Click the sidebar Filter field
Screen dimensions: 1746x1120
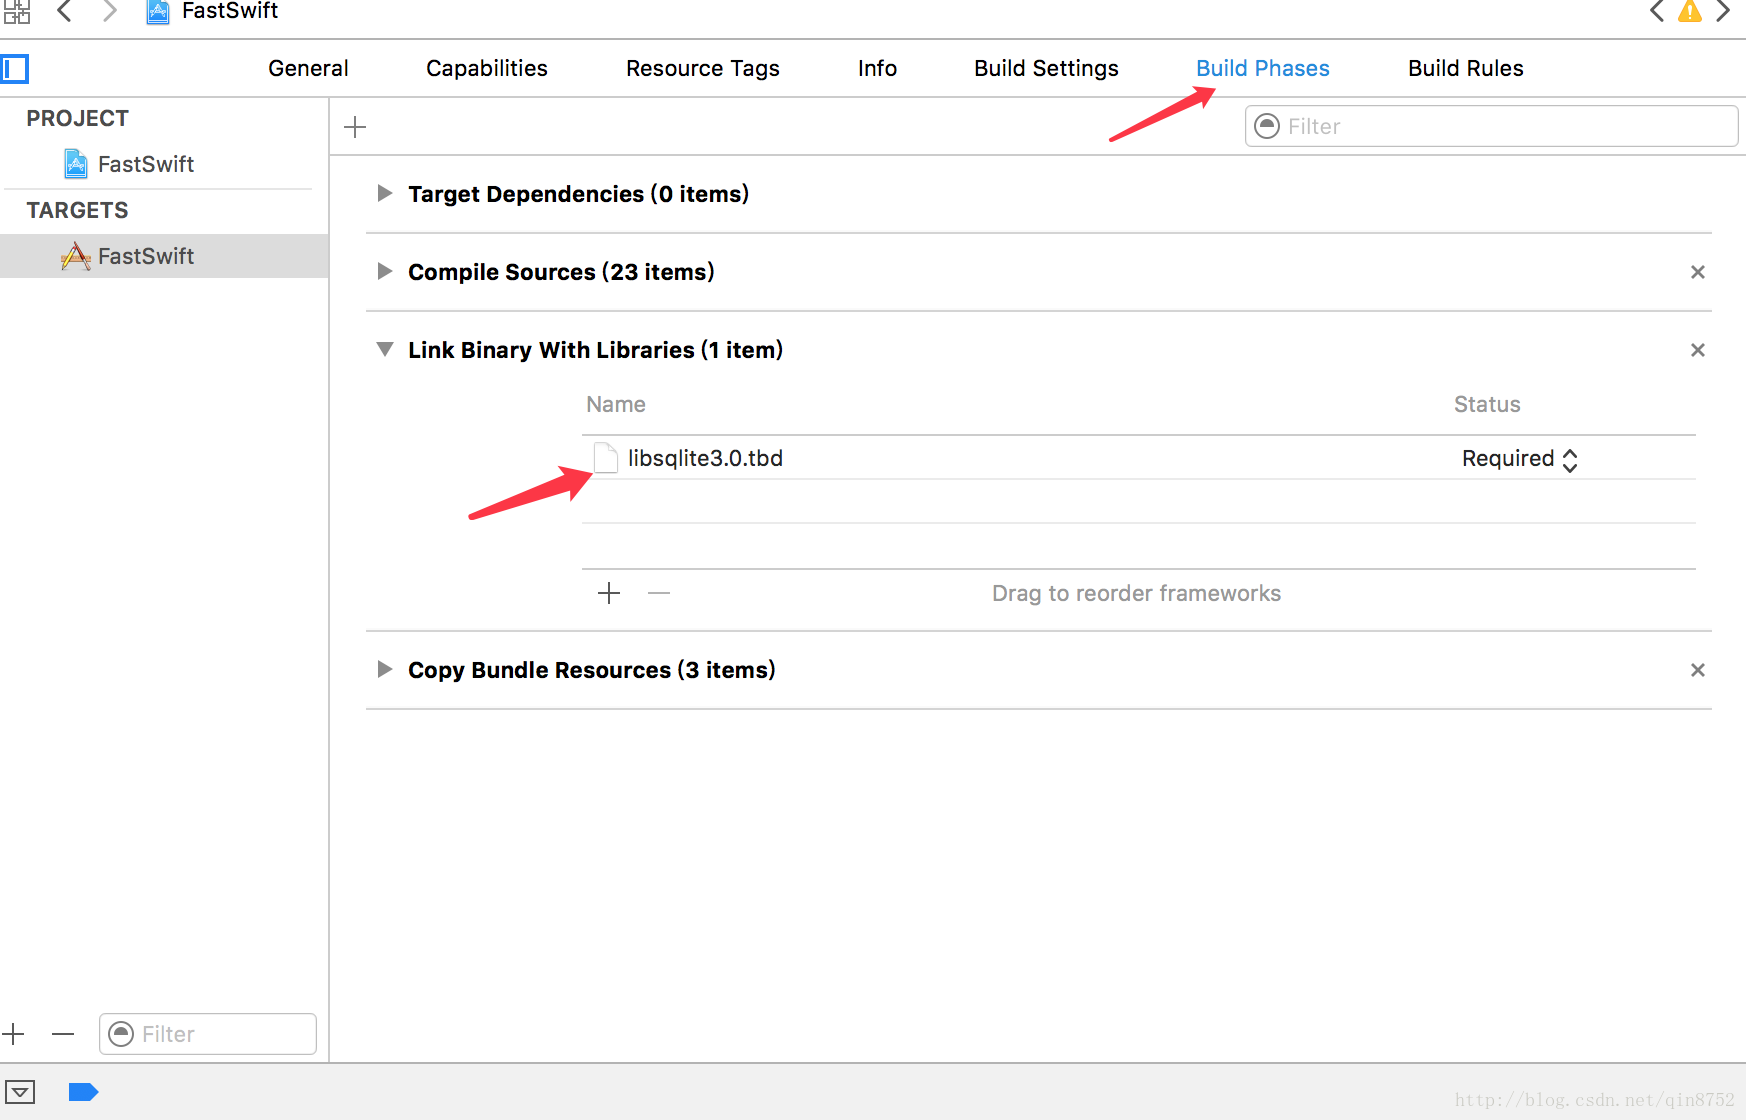[208, 1034]
